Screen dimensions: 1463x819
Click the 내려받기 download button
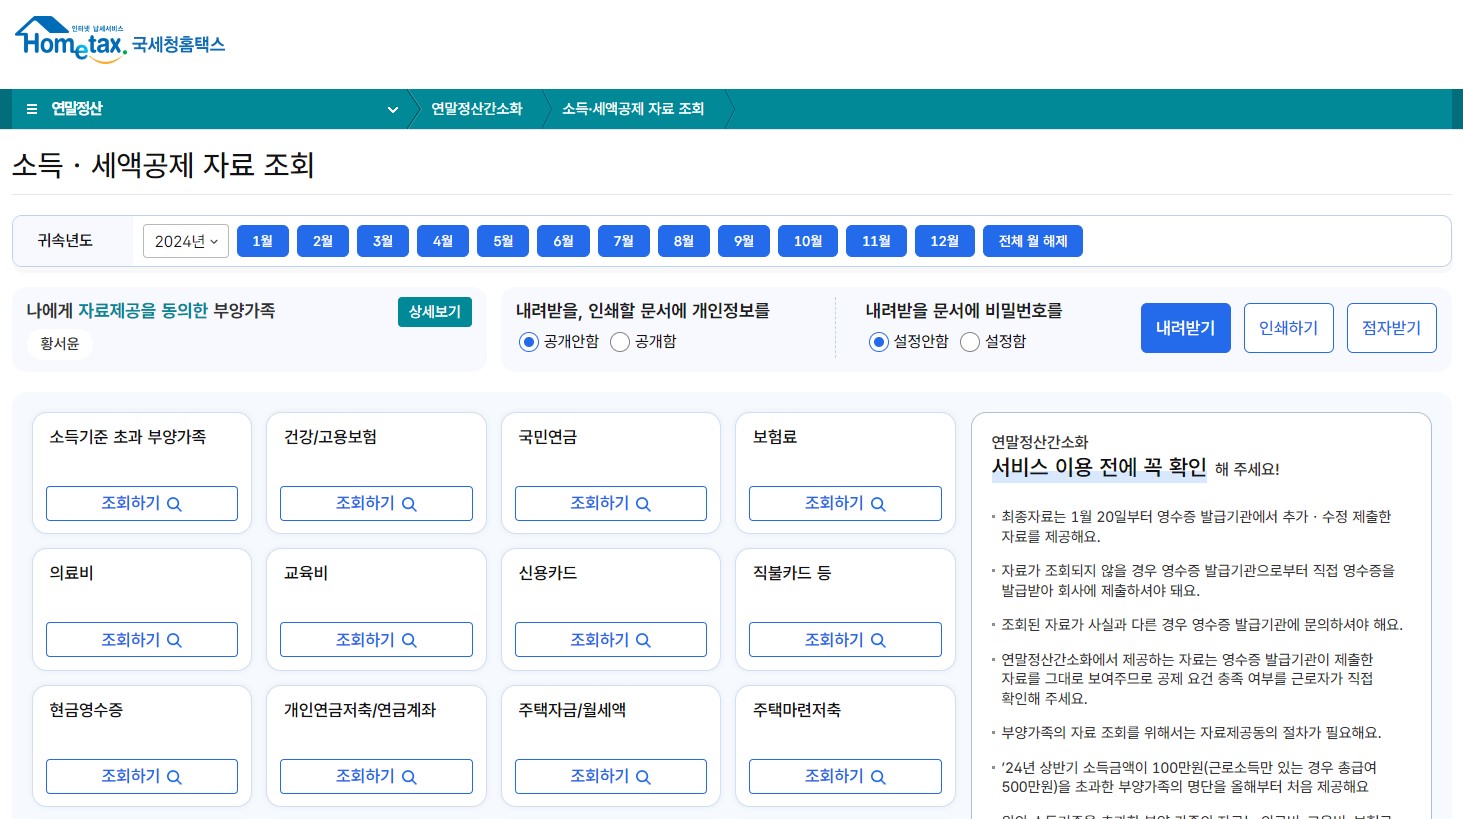[x=1185, y=327]
